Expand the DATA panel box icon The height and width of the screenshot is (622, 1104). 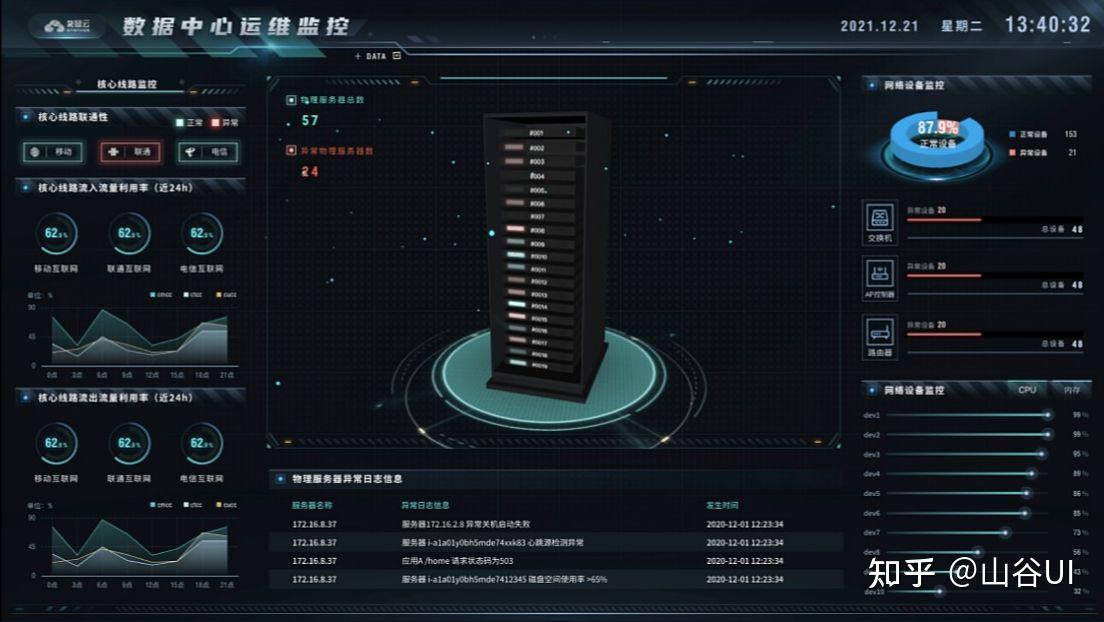397,56
